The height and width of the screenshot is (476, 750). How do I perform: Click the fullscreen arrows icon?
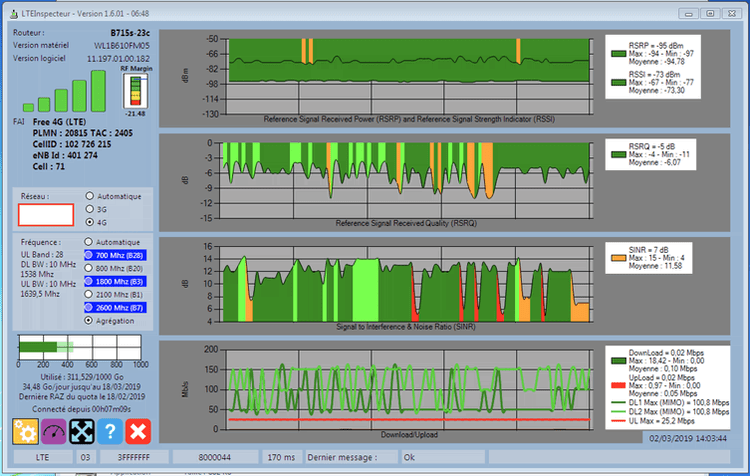[x=82, y=431]
